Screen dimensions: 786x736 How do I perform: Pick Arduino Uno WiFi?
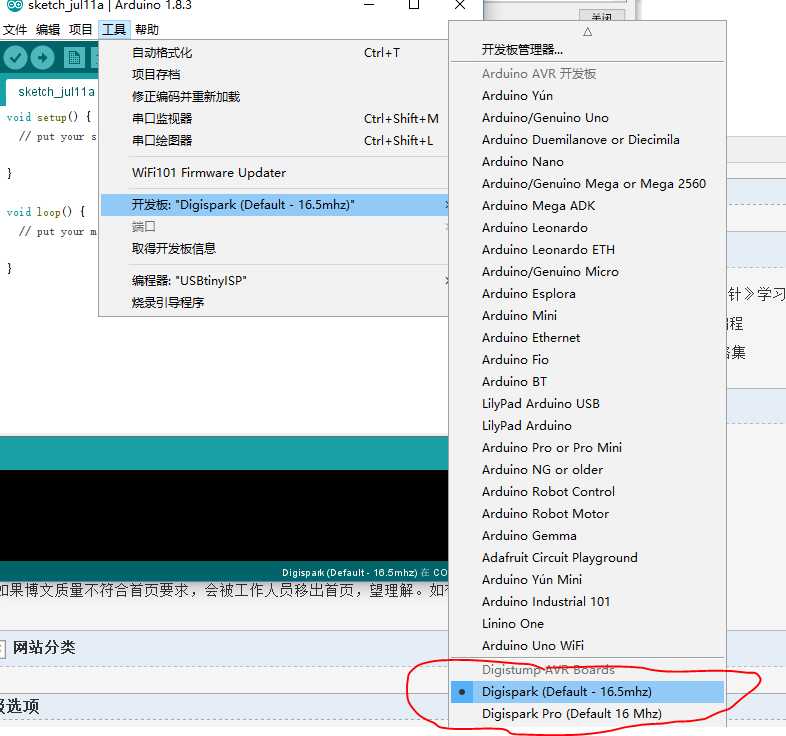pyautogui.click(x=587, y=646)
